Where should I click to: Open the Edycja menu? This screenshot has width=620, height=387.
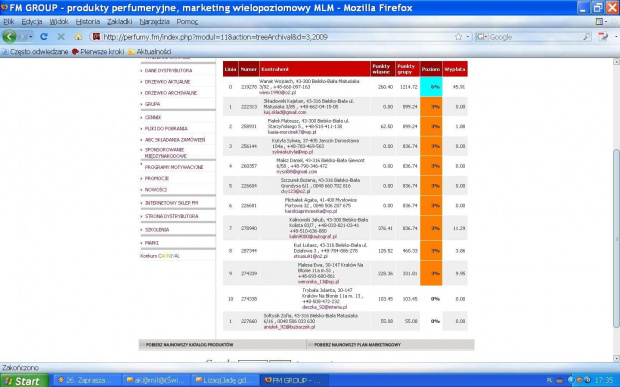pyautogui.click(x=32, y=22)
